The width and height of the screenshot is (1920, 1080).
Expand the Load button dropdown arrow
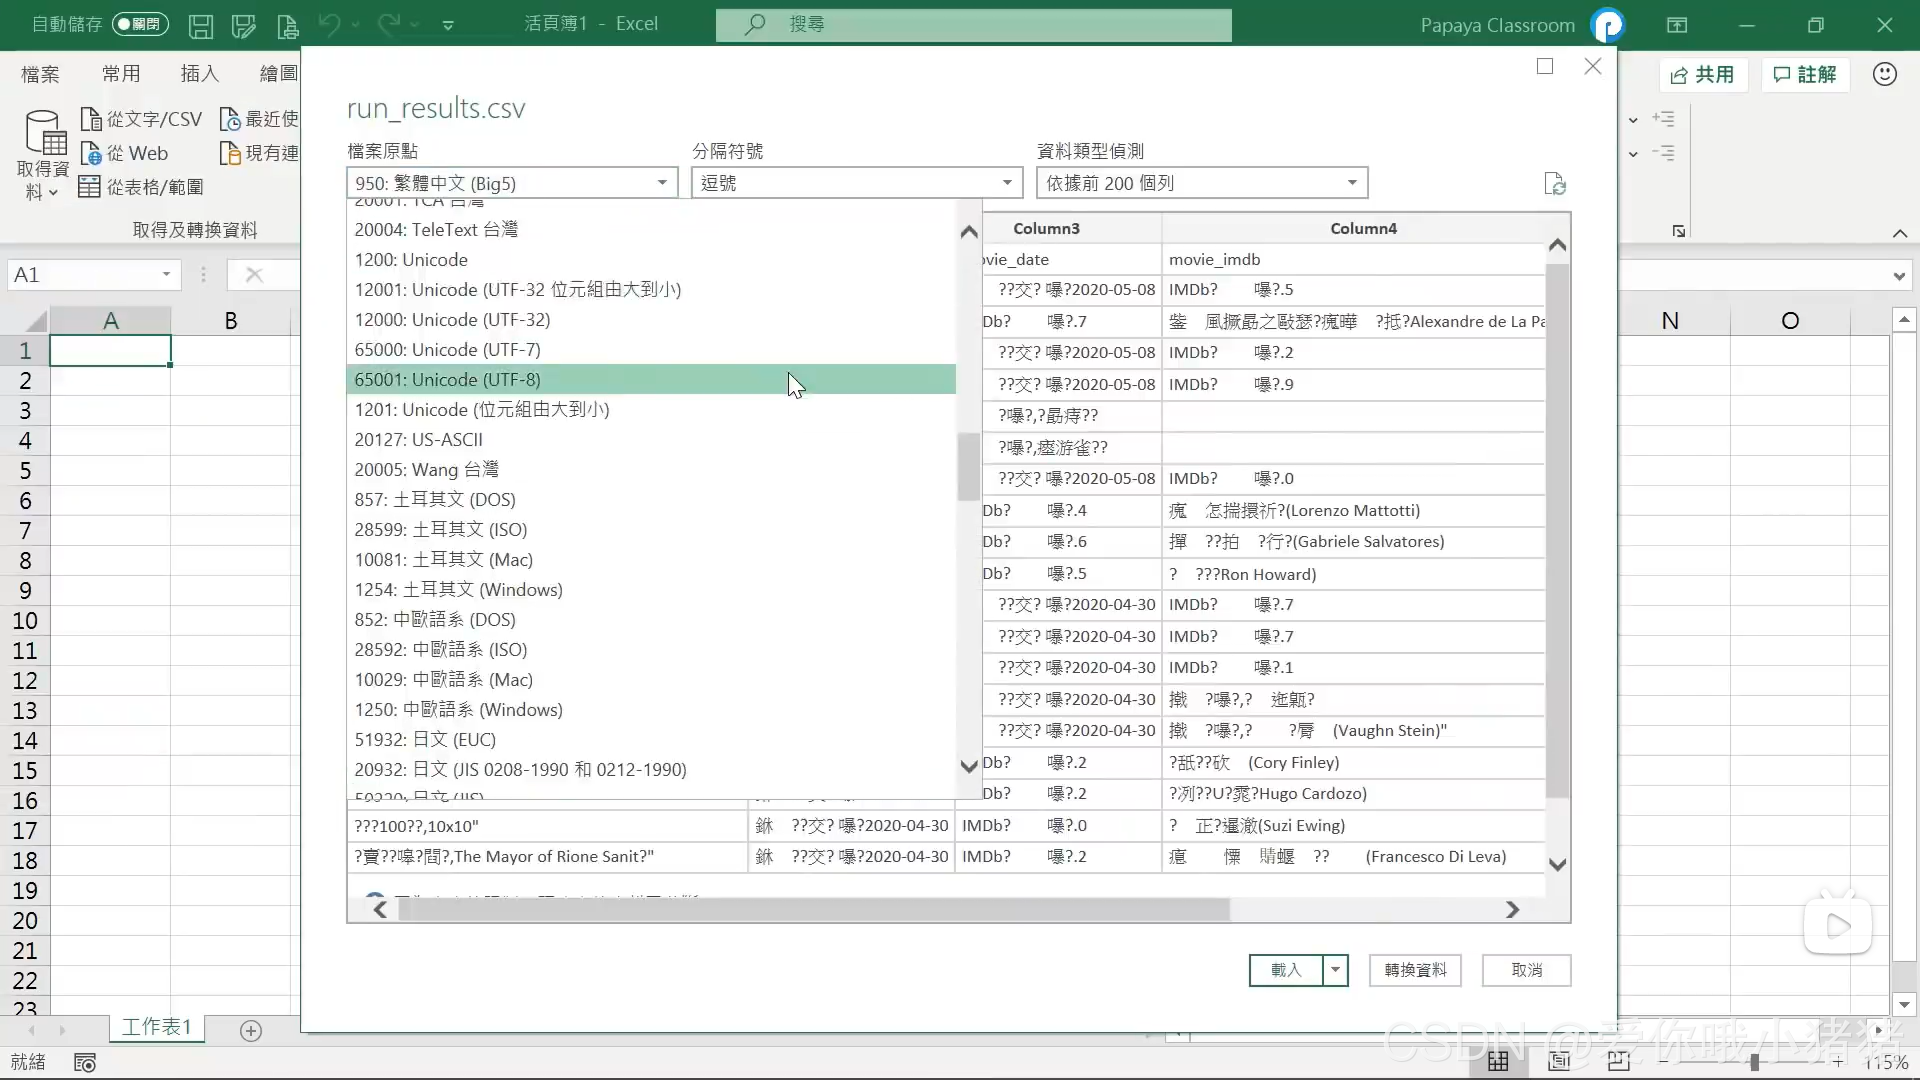click(1335, 970)
